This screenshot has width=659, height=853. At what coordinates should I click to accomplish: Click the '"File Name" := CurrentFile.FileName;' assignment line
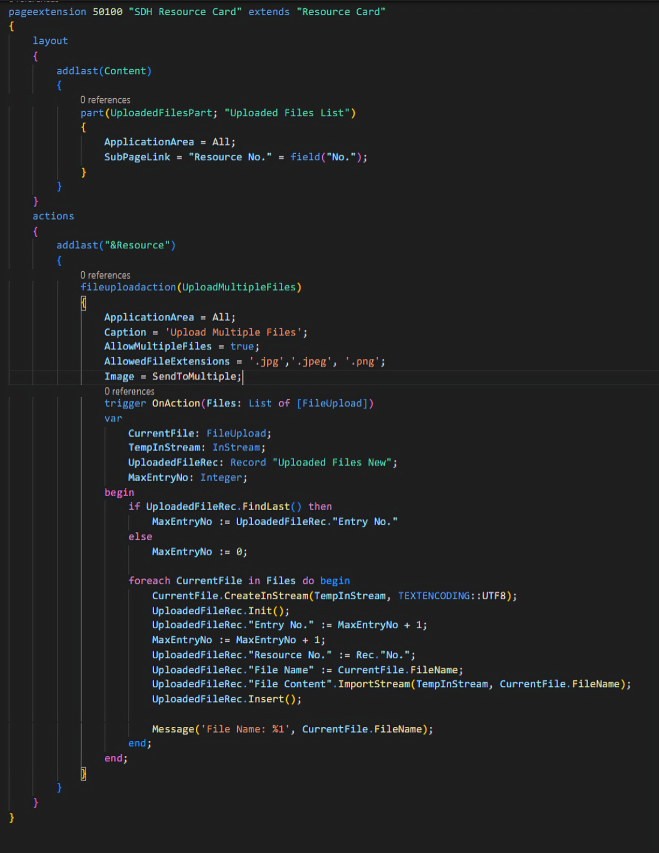tap(307, 670)
